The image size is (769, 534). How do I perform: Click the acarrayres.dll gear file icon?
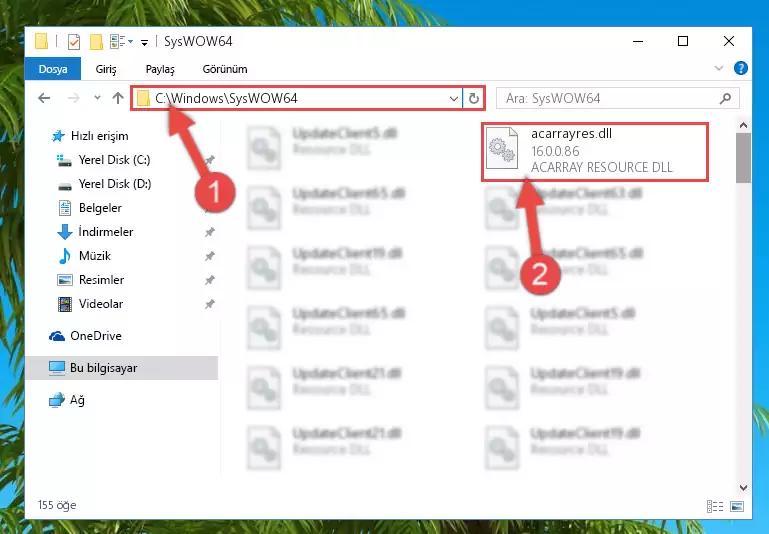[502, 148]
